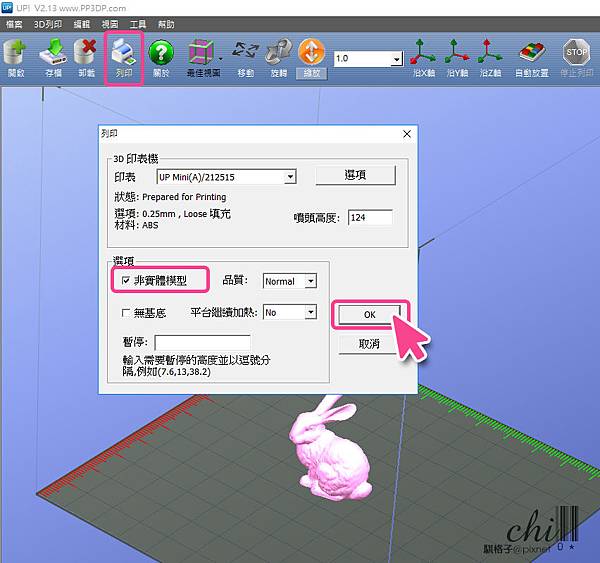This screenshot has height=563, width=600.
Task: Enable the 無基底 (No raft) checkbox
Action: (x=126, y=313)
